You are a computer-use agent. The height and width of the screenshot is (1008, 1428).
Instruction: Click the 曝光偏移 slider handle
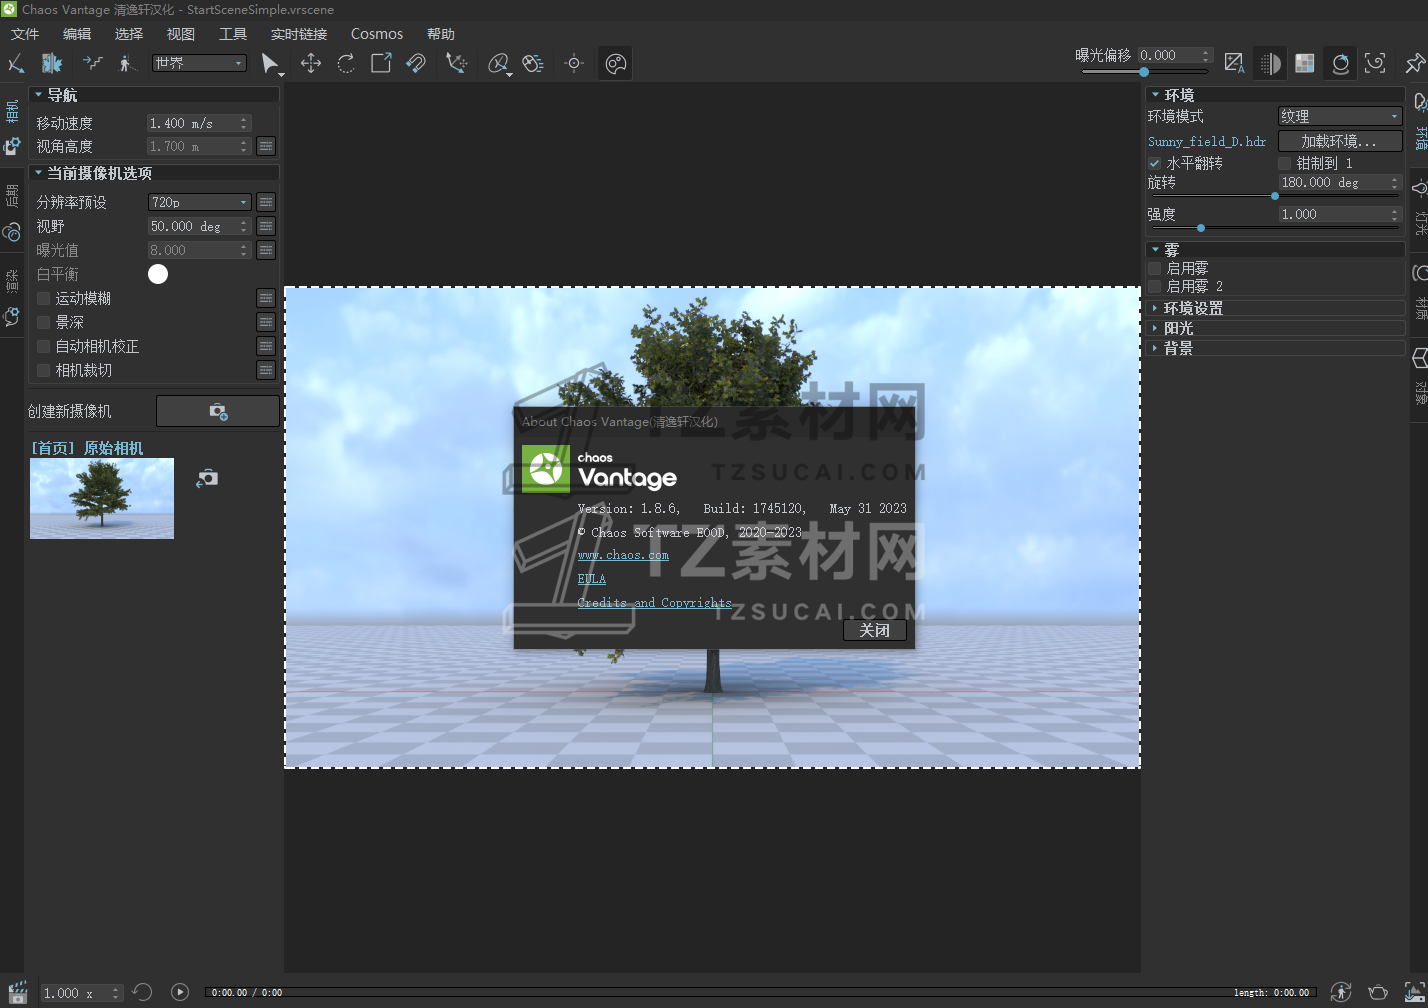[x=1144, y=72]
